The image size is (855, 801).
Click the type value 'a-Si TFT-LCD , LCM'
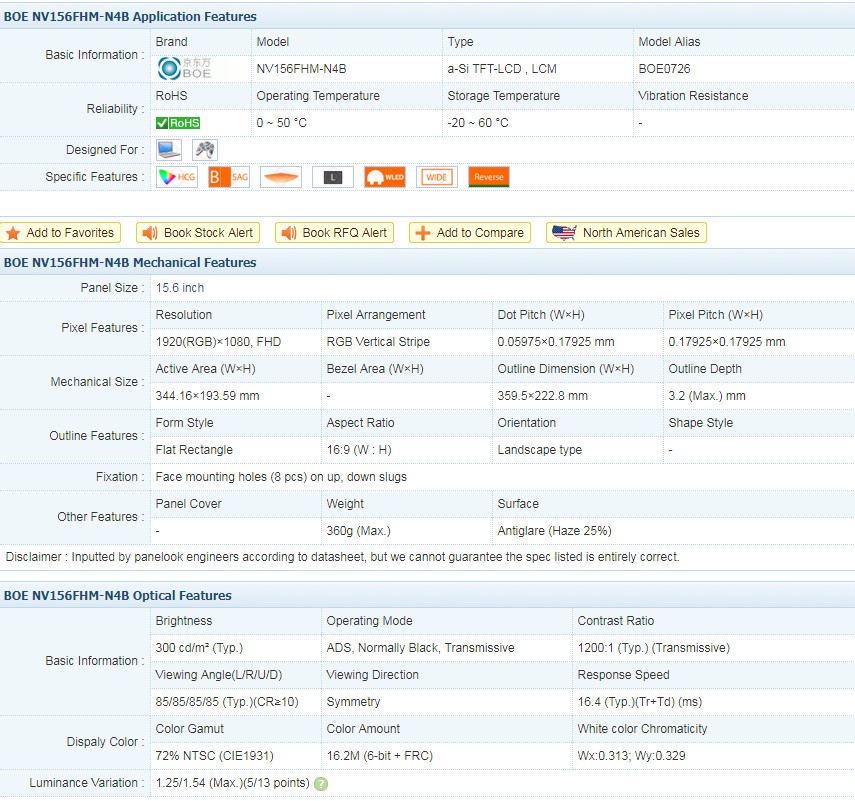(502, 69)
